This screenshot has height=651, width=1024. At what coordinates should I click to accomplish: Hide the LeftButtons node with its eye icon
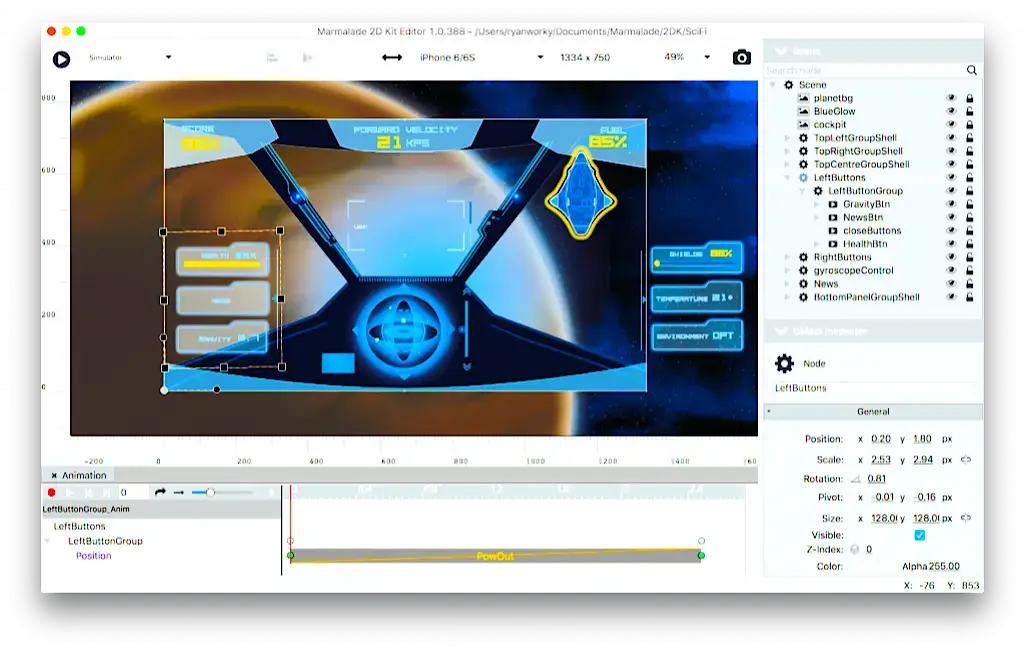[951, 178]
